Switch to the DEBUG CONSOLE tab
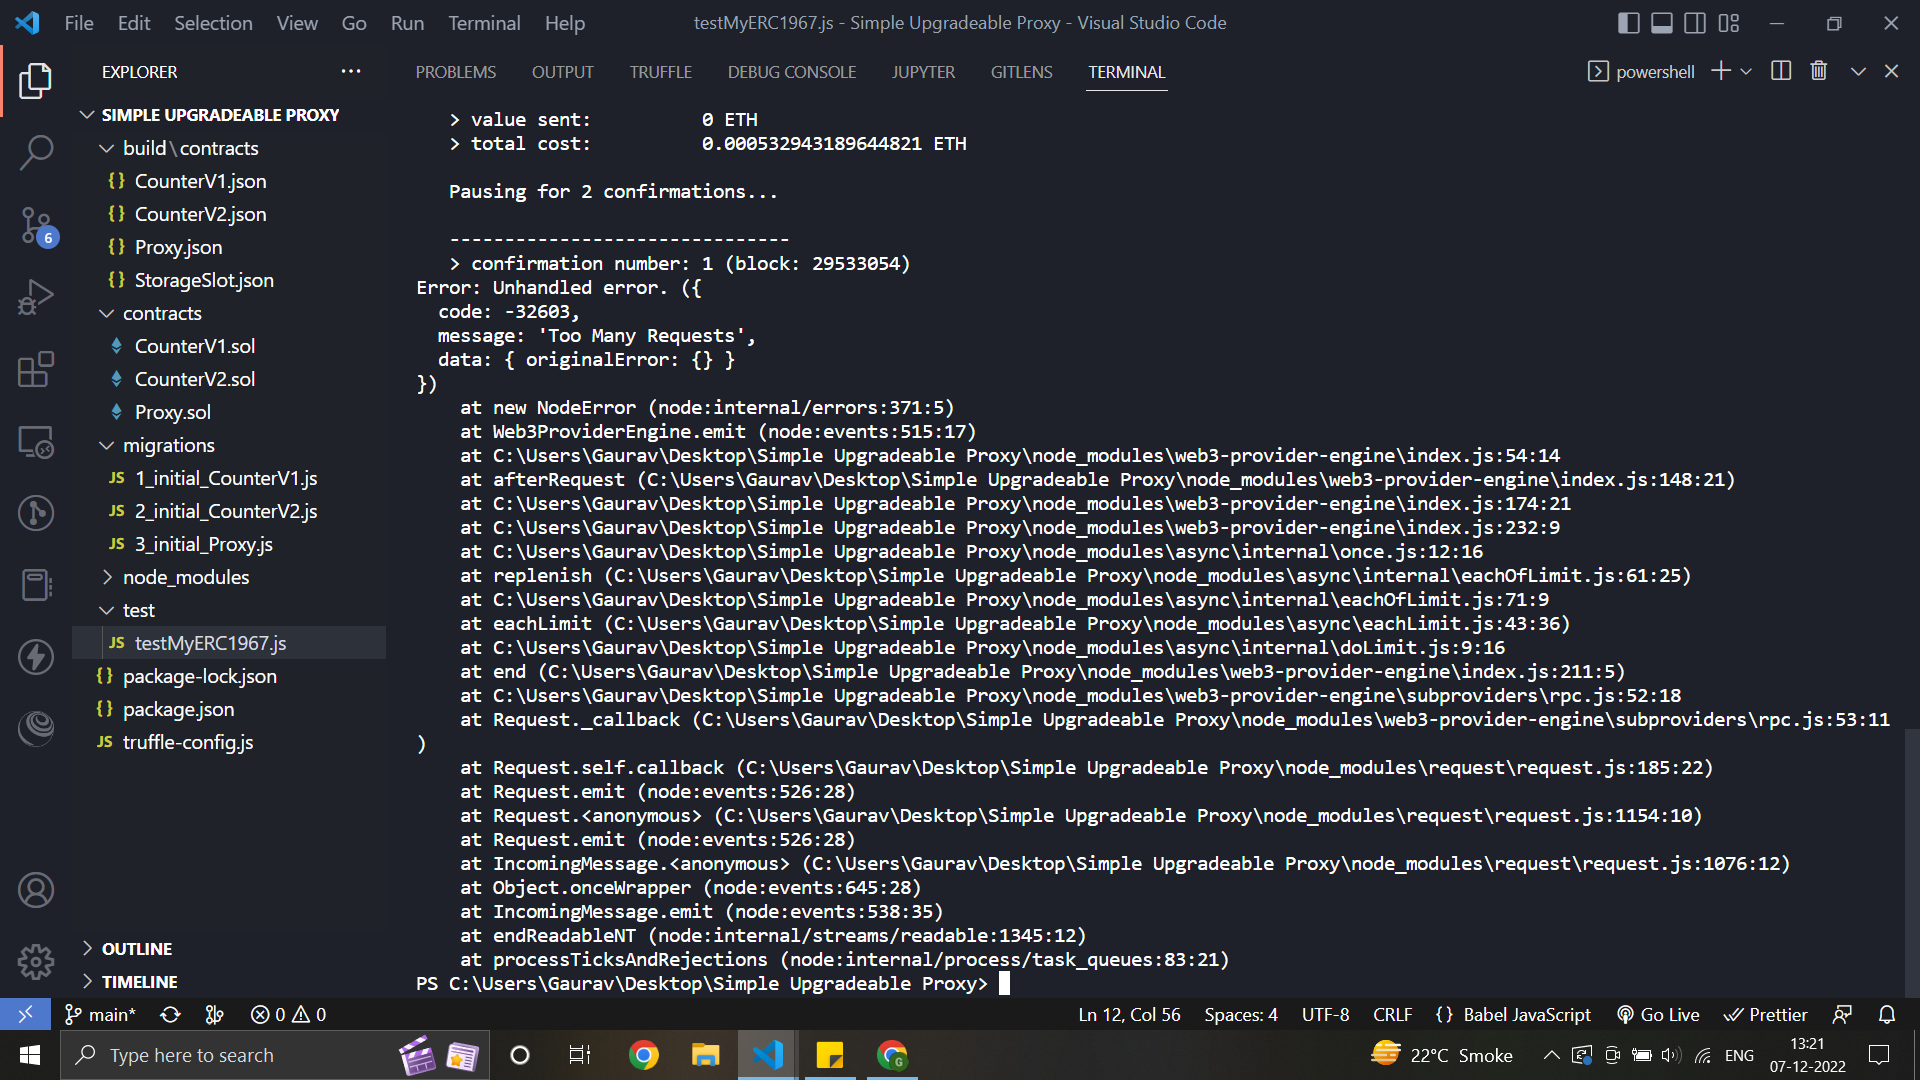The image size is (1920, 1080). click(x=792, y=71)
